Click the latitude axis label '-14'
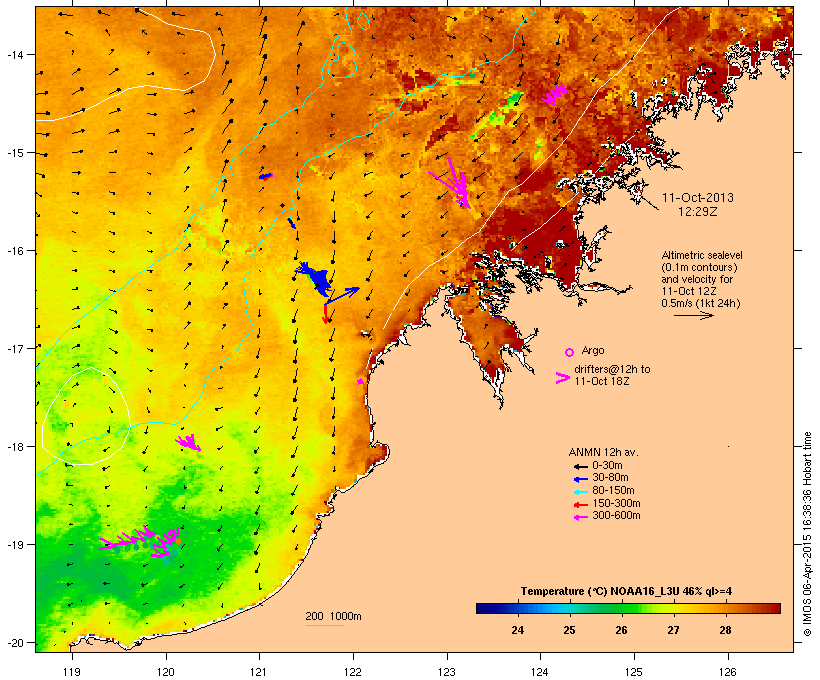 [x=15, y=54]
